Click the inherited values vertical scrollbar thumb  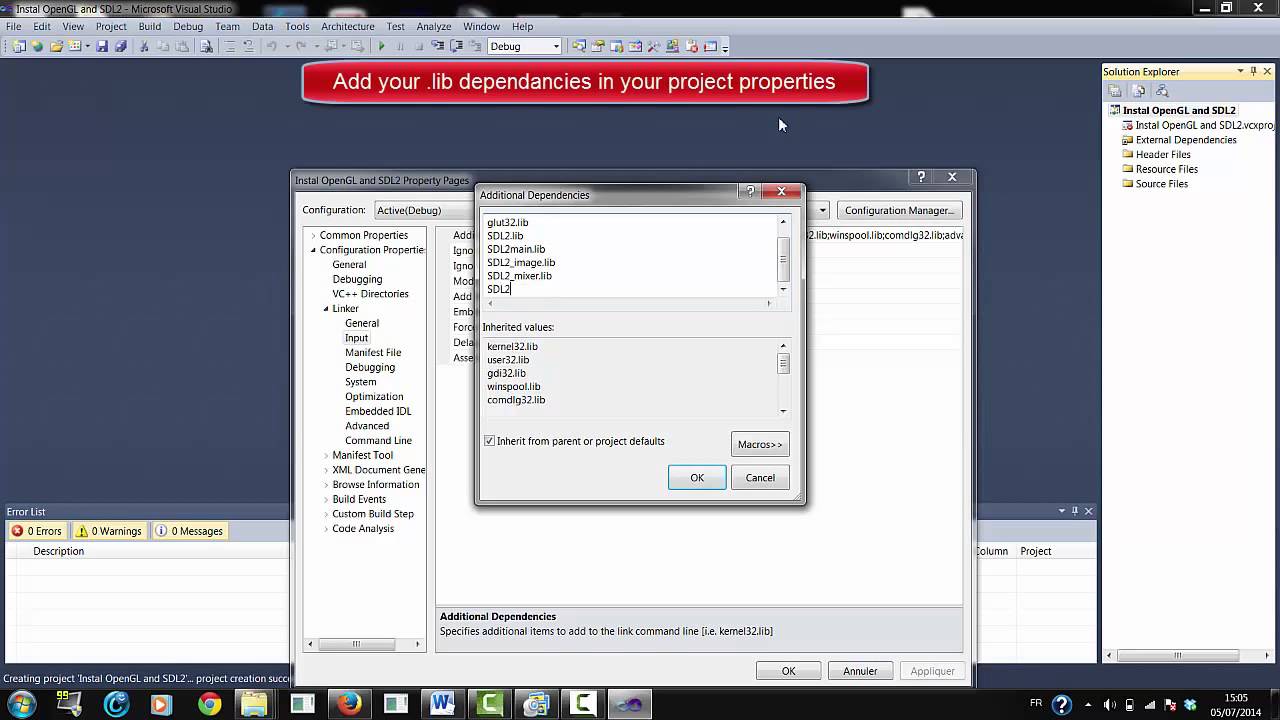[783, 363]
